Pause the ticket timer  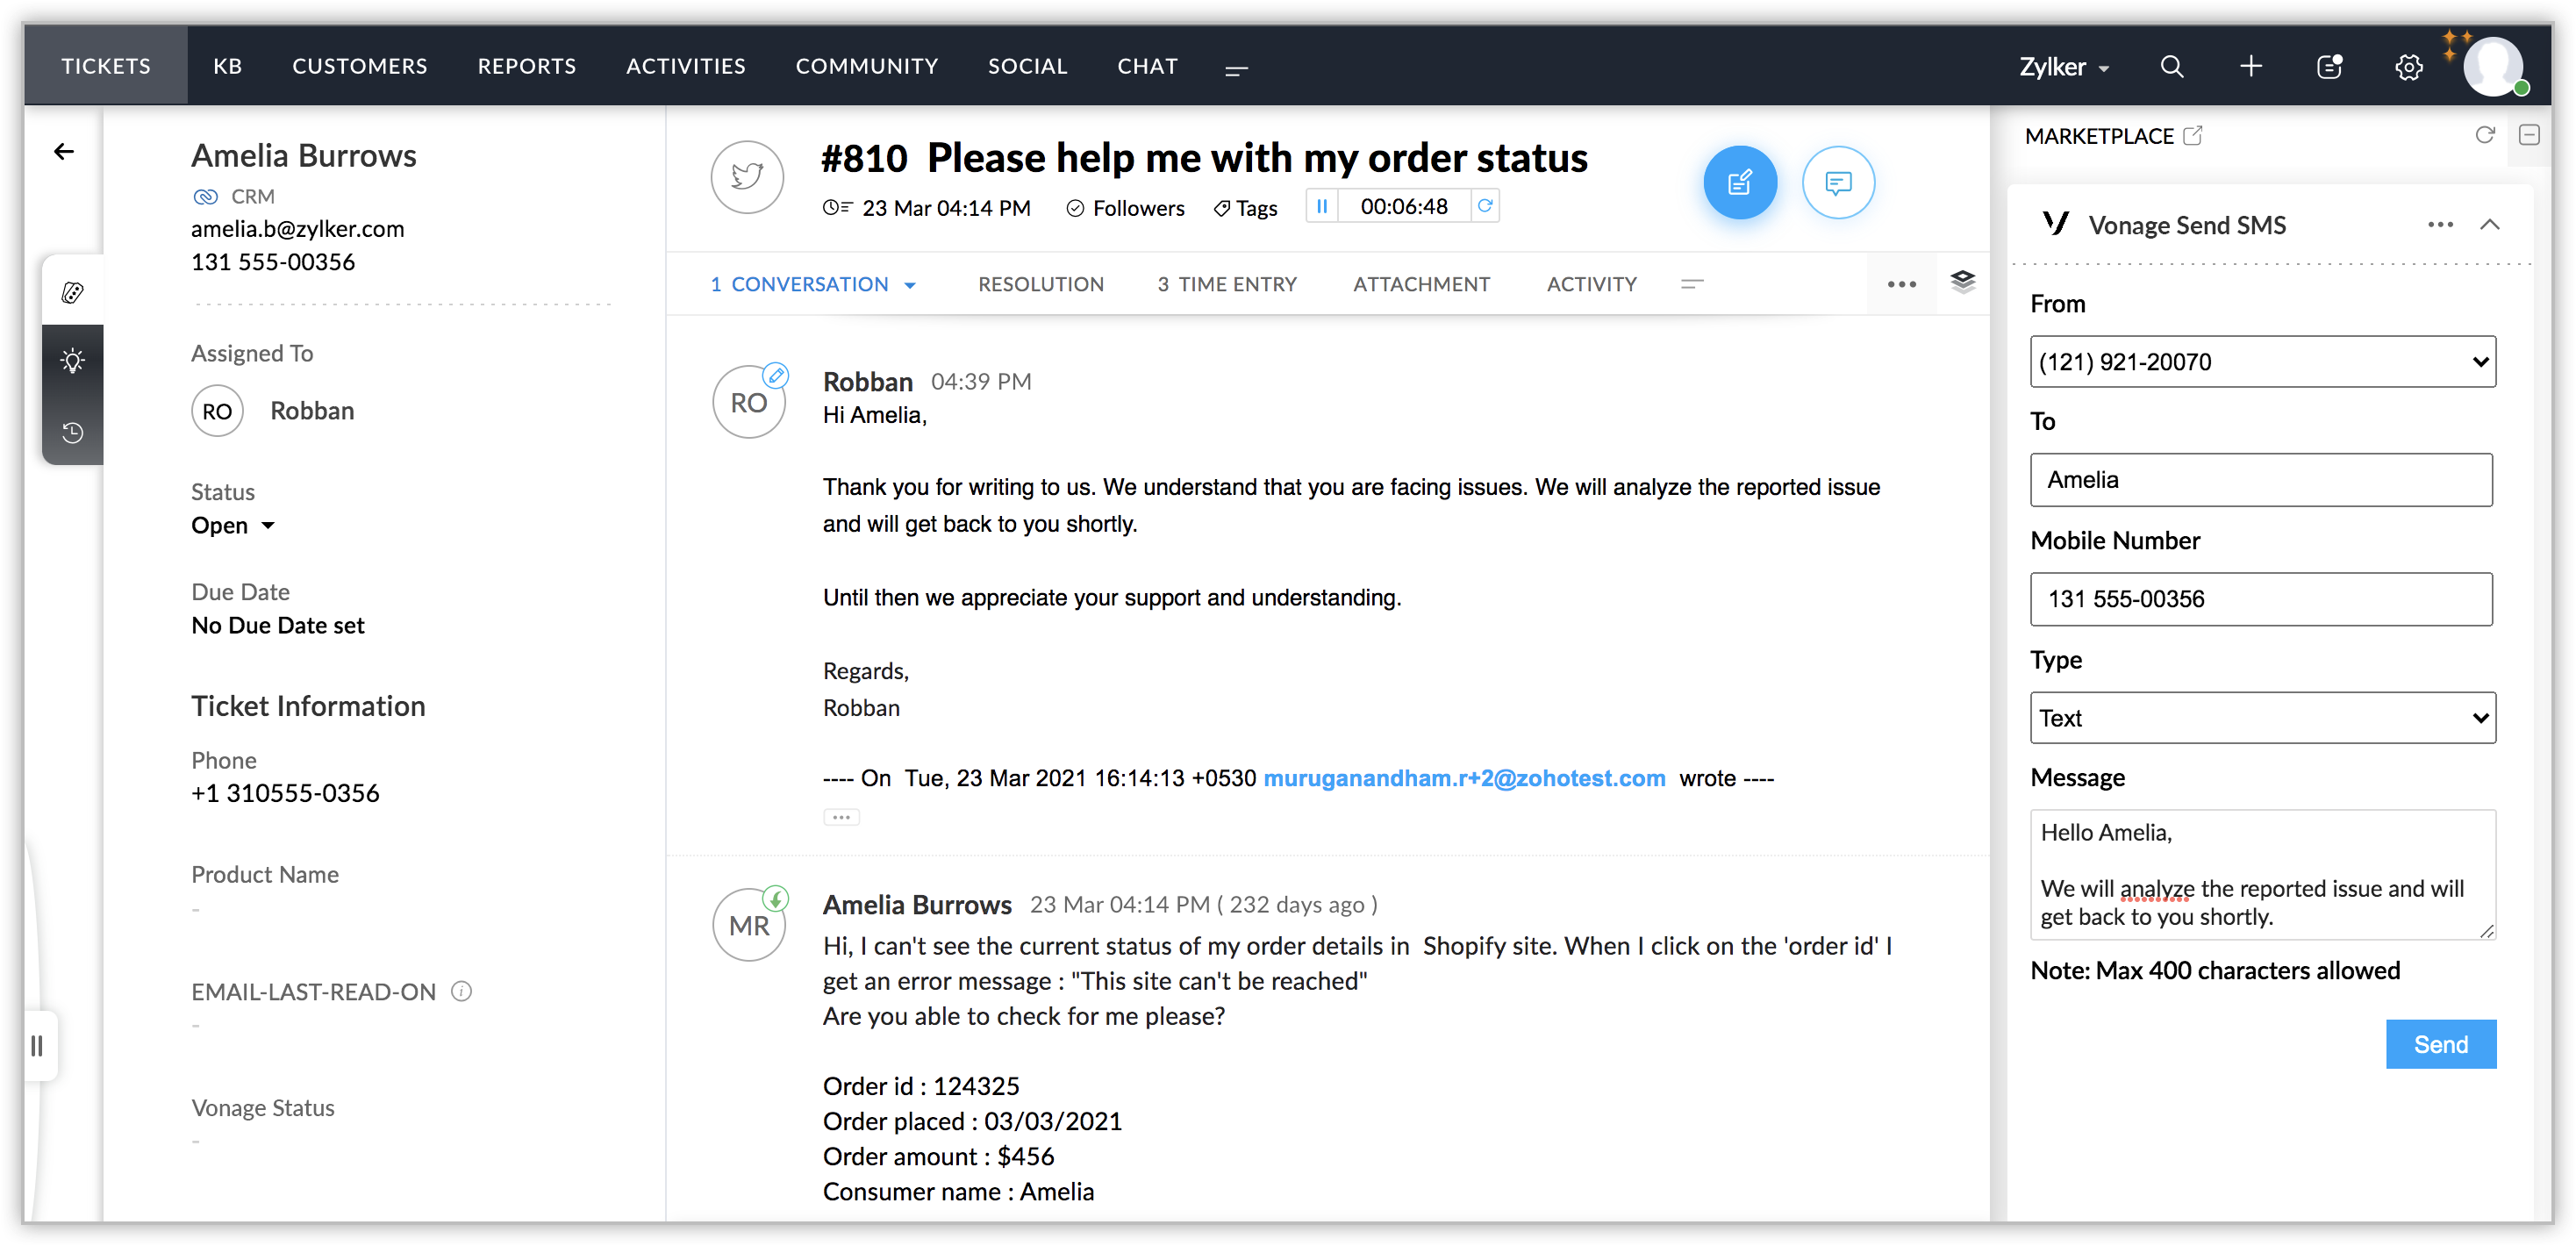click(1321, 206)
